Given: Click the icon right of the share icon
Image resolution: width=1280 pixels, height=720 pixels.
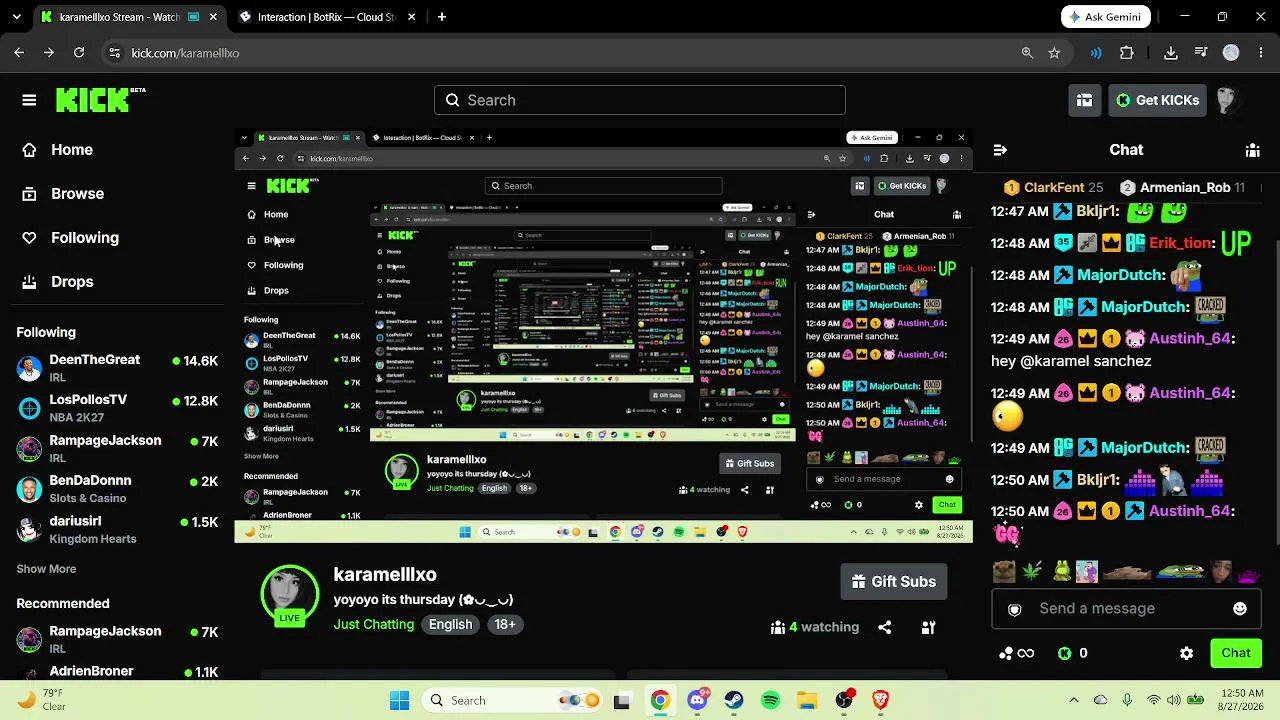Looking at the screenshot, I should (928, 627).
